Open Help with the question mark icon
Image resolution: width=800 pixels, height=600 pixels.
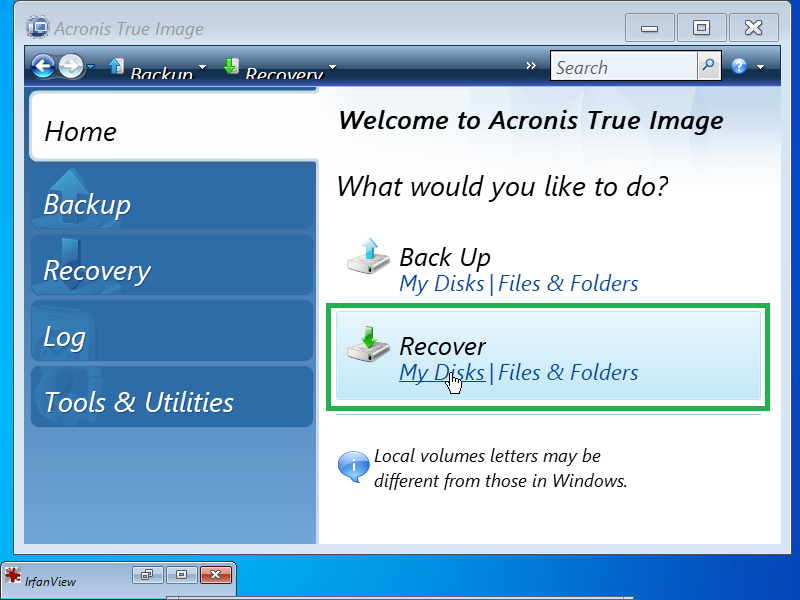tap(739, 66)
